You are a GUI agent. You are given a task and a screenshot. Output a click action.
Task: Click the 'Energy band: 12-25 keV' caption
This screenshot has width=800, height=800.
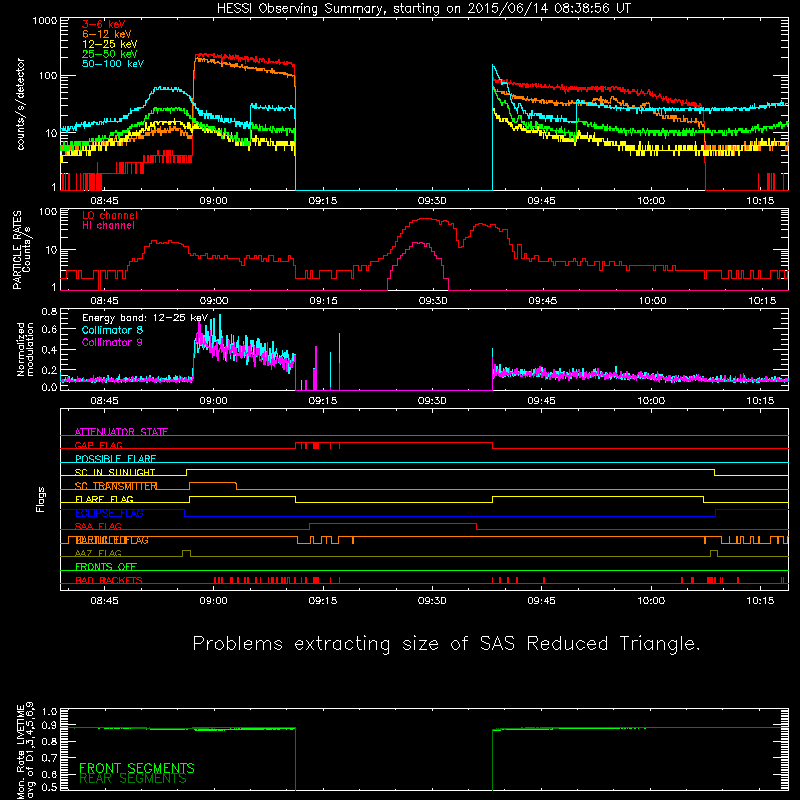[x=145, y=318]
